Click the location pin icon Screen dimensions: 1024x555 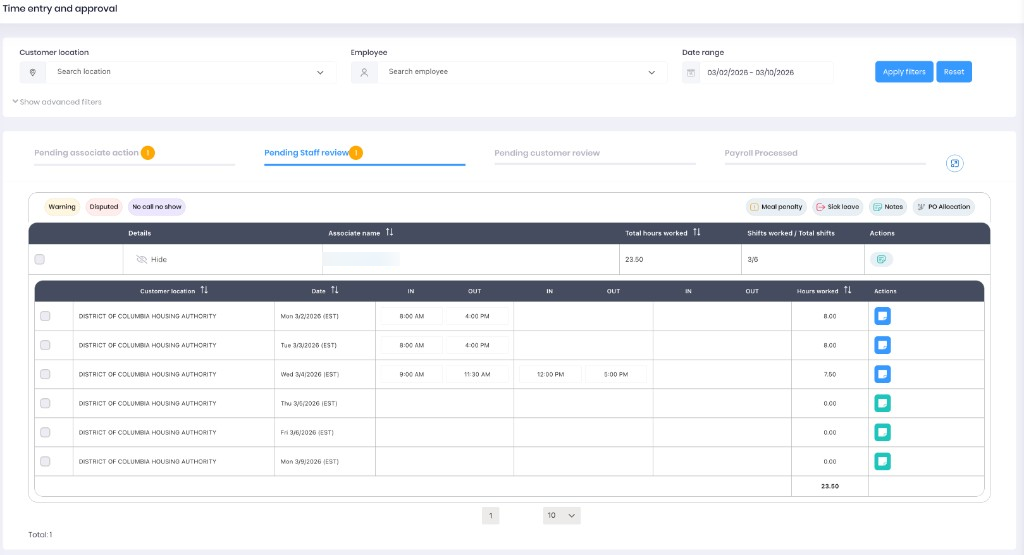coord(33,72)
